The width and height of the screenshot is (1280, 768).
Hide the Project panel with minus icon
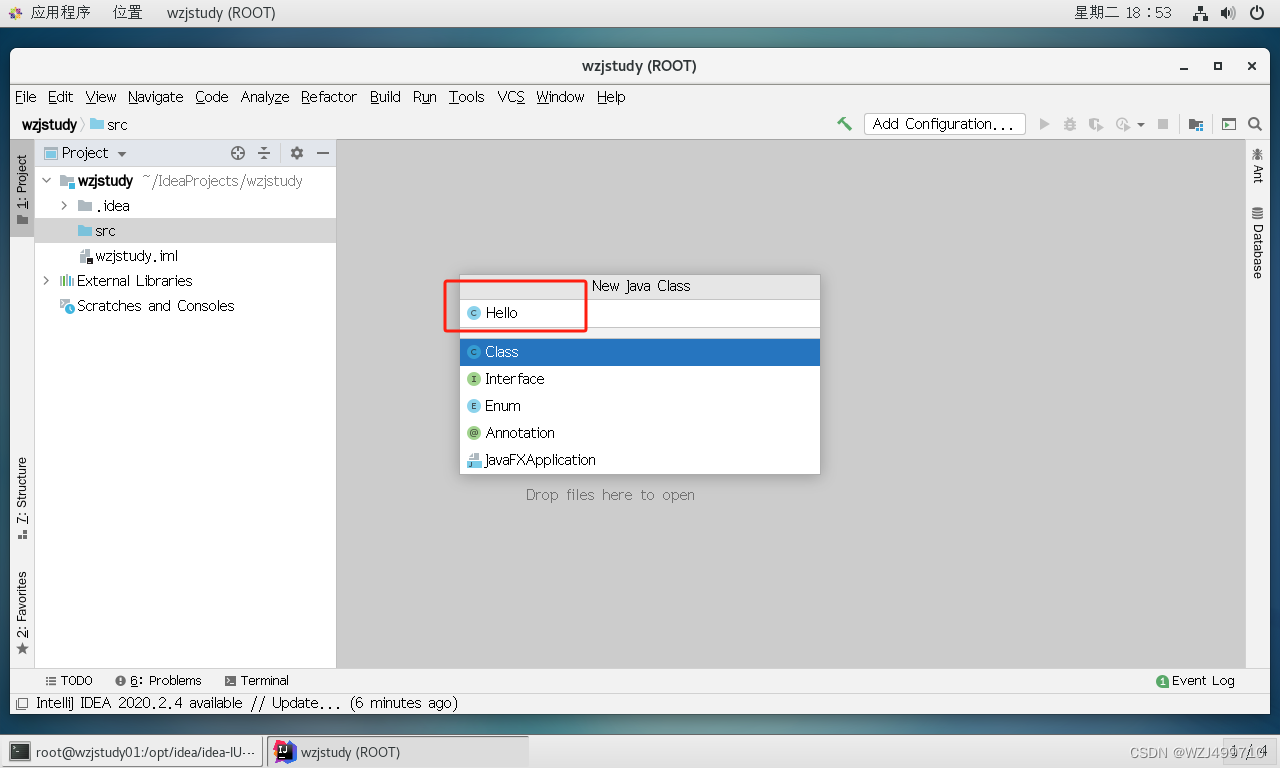coord(323,153)
